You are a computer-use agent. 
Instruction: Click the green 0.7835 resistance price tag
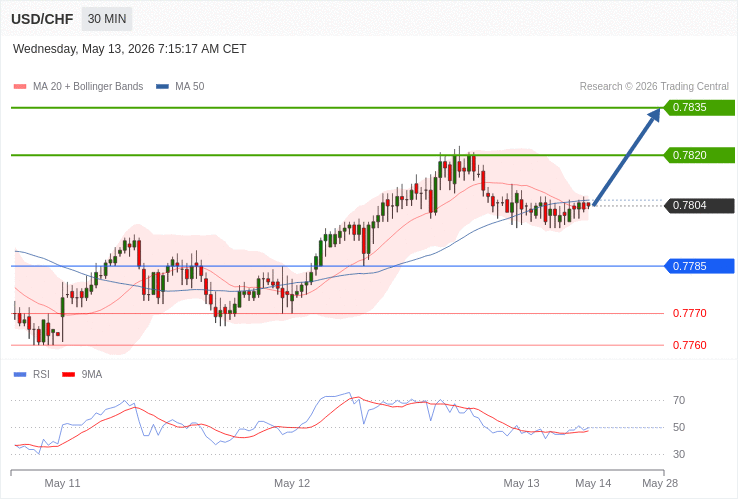click(699, 107)
